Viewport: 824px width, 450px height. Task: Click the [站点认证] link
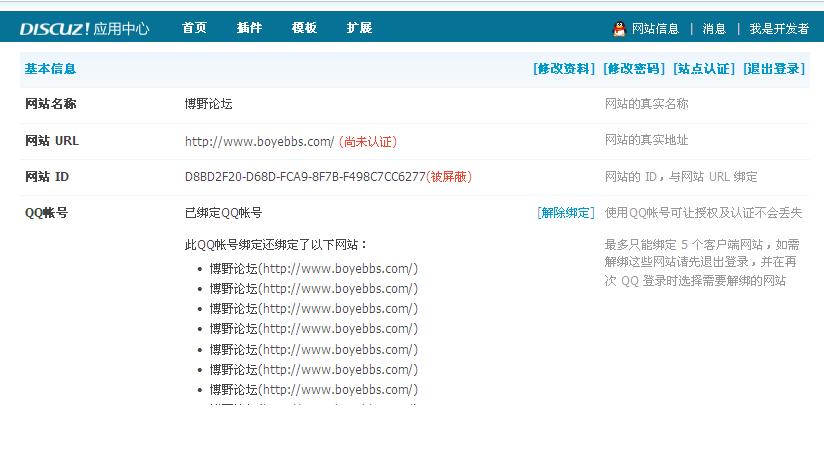point(704,69)
